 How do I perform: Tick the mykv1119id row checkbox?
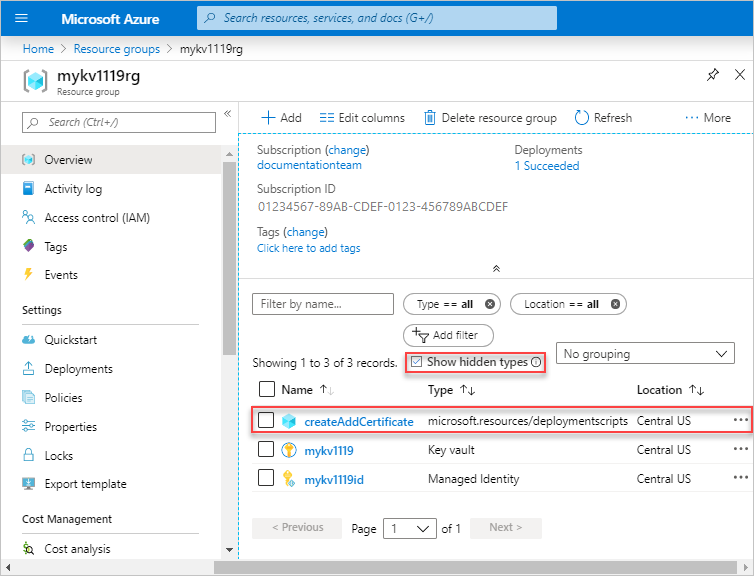click(266, 479)
